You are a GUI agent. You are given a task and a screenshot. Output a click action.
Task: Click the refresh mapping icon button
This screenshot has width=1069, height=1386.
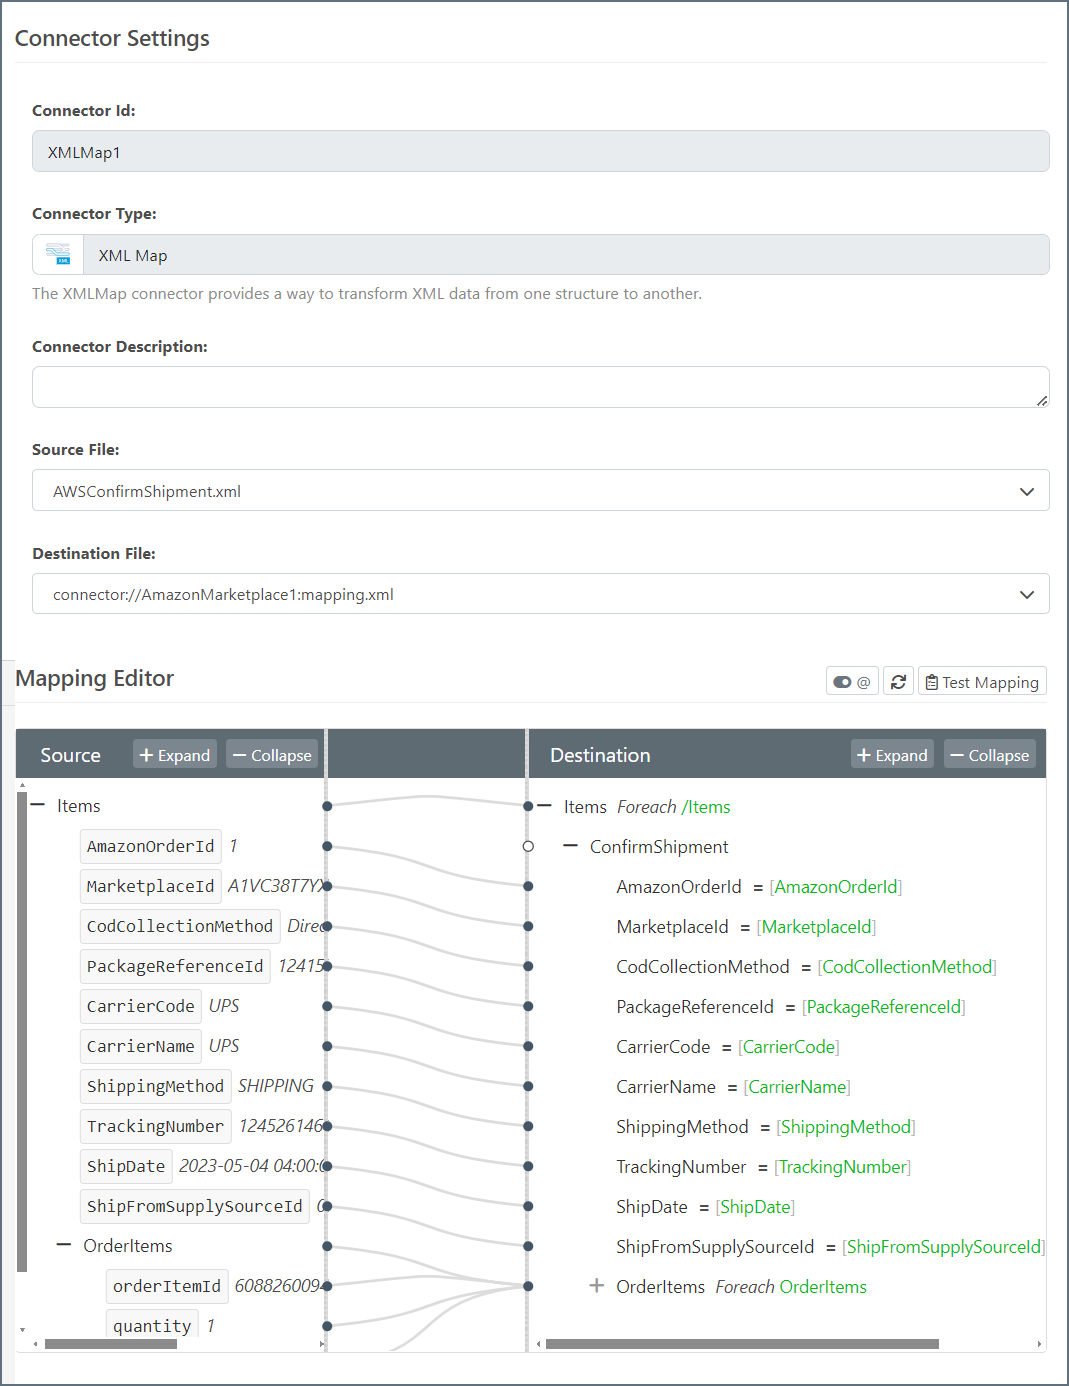[898, 682]
